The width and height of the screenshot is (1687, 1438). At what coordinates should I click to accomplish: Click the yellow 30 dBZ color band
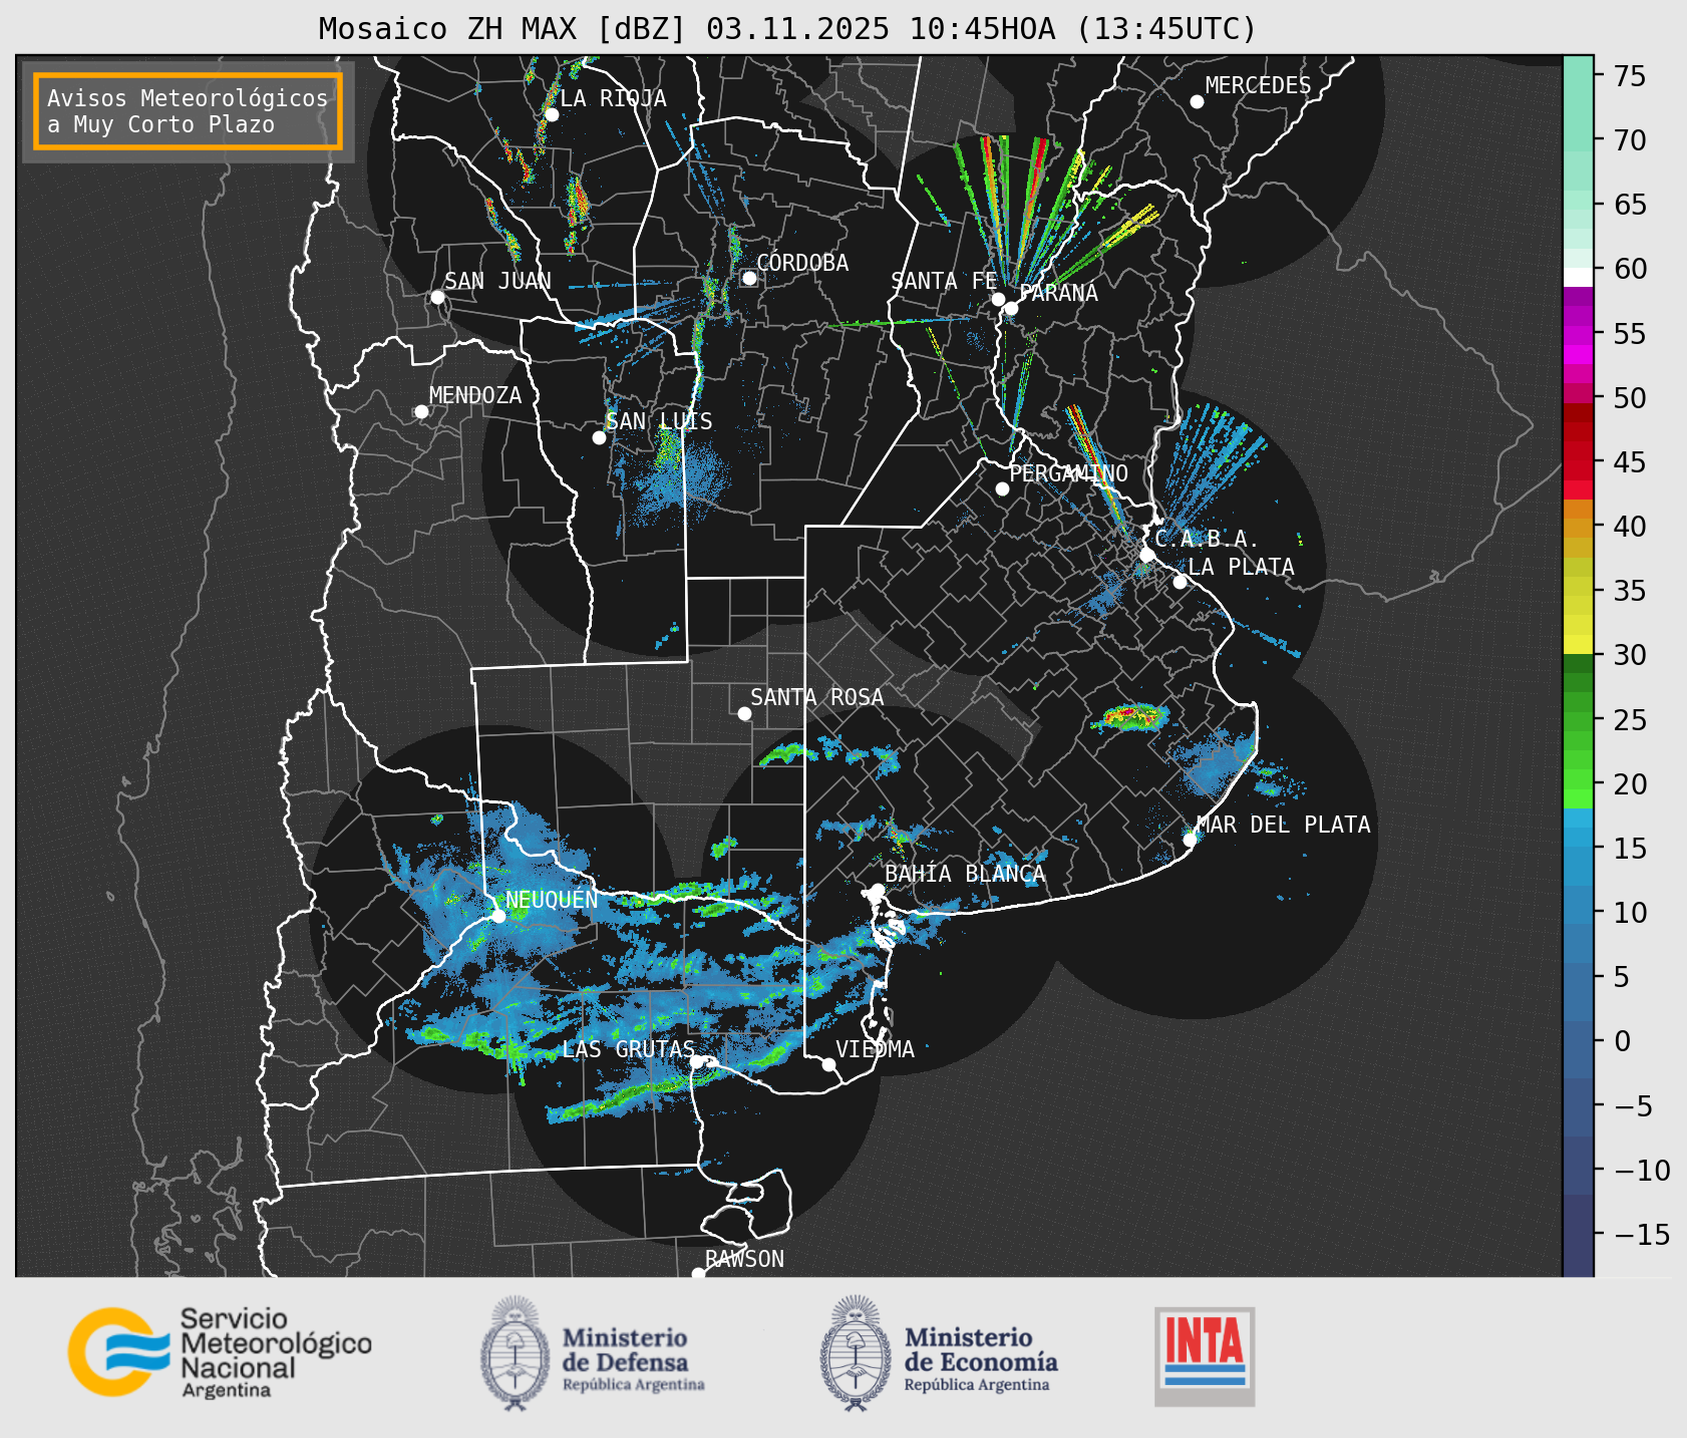point(1577,644)
